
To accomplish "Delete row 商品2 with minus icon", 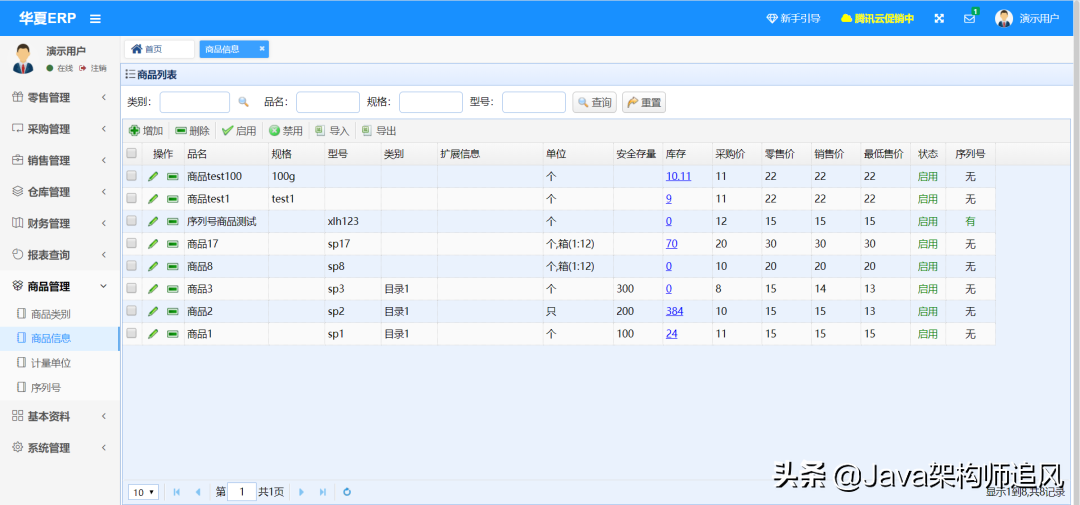I will click(173, 311).
